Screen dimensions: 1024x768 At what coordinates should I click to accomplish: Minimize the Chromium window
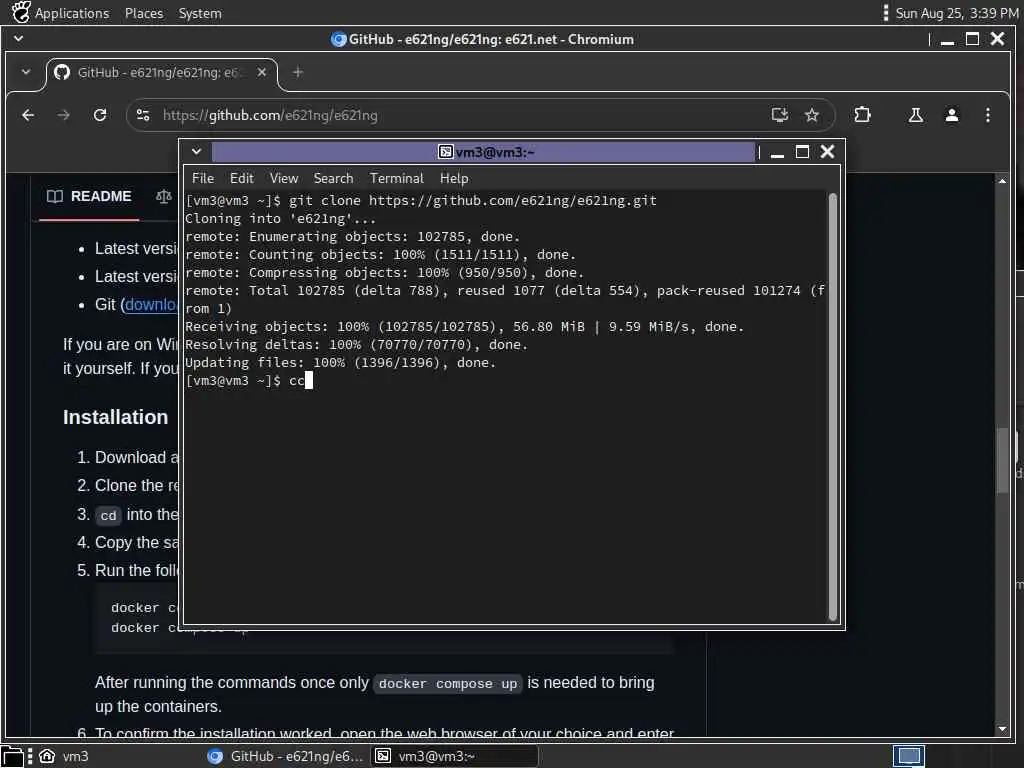(948, 40)
